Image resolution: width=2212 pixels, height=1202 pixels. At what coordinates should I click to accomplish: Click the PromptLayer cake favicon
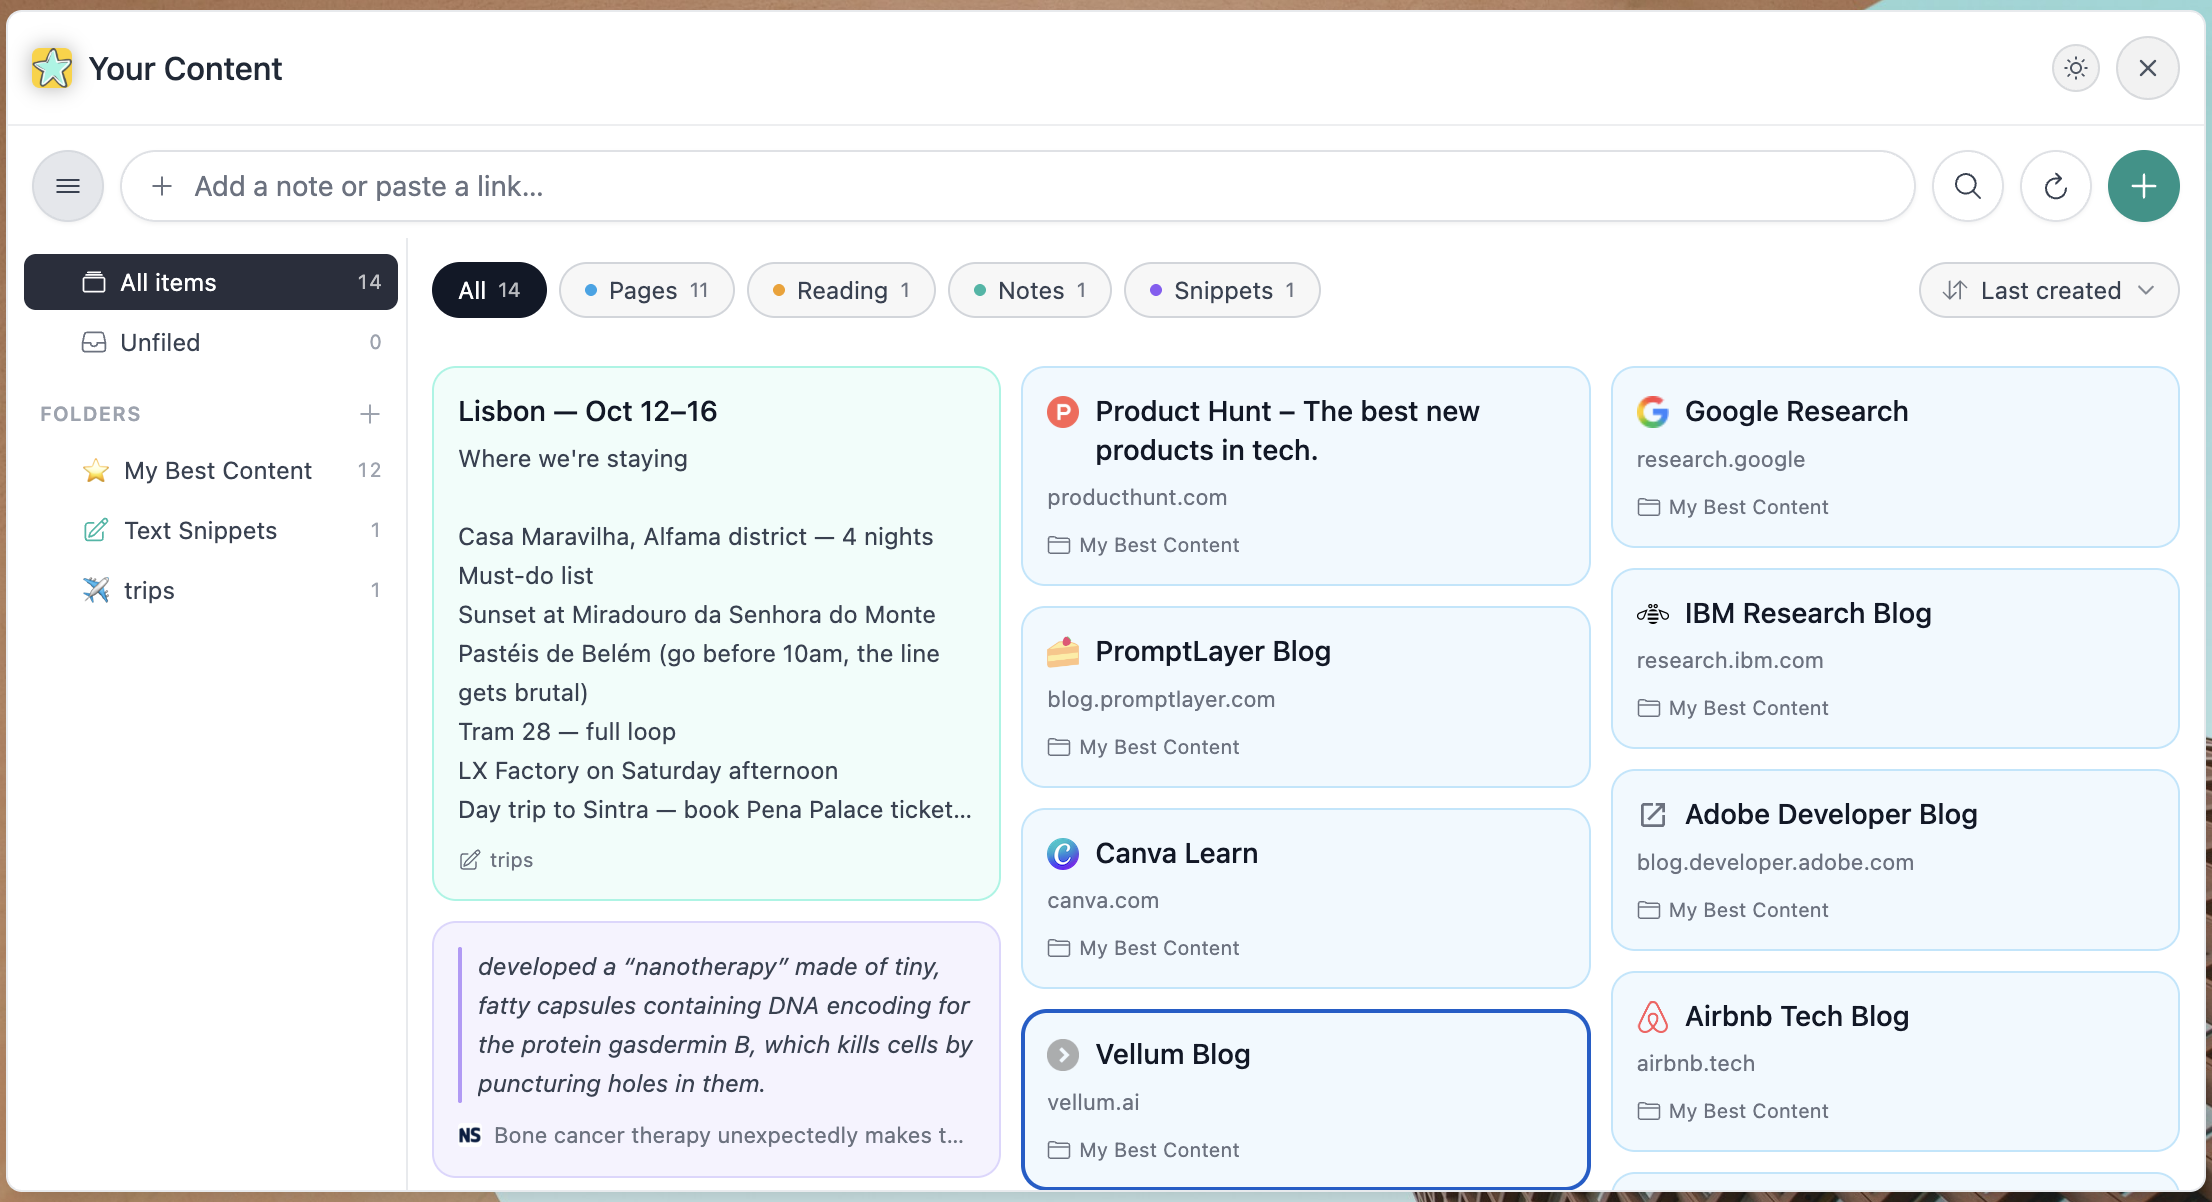pos(1063,651)
